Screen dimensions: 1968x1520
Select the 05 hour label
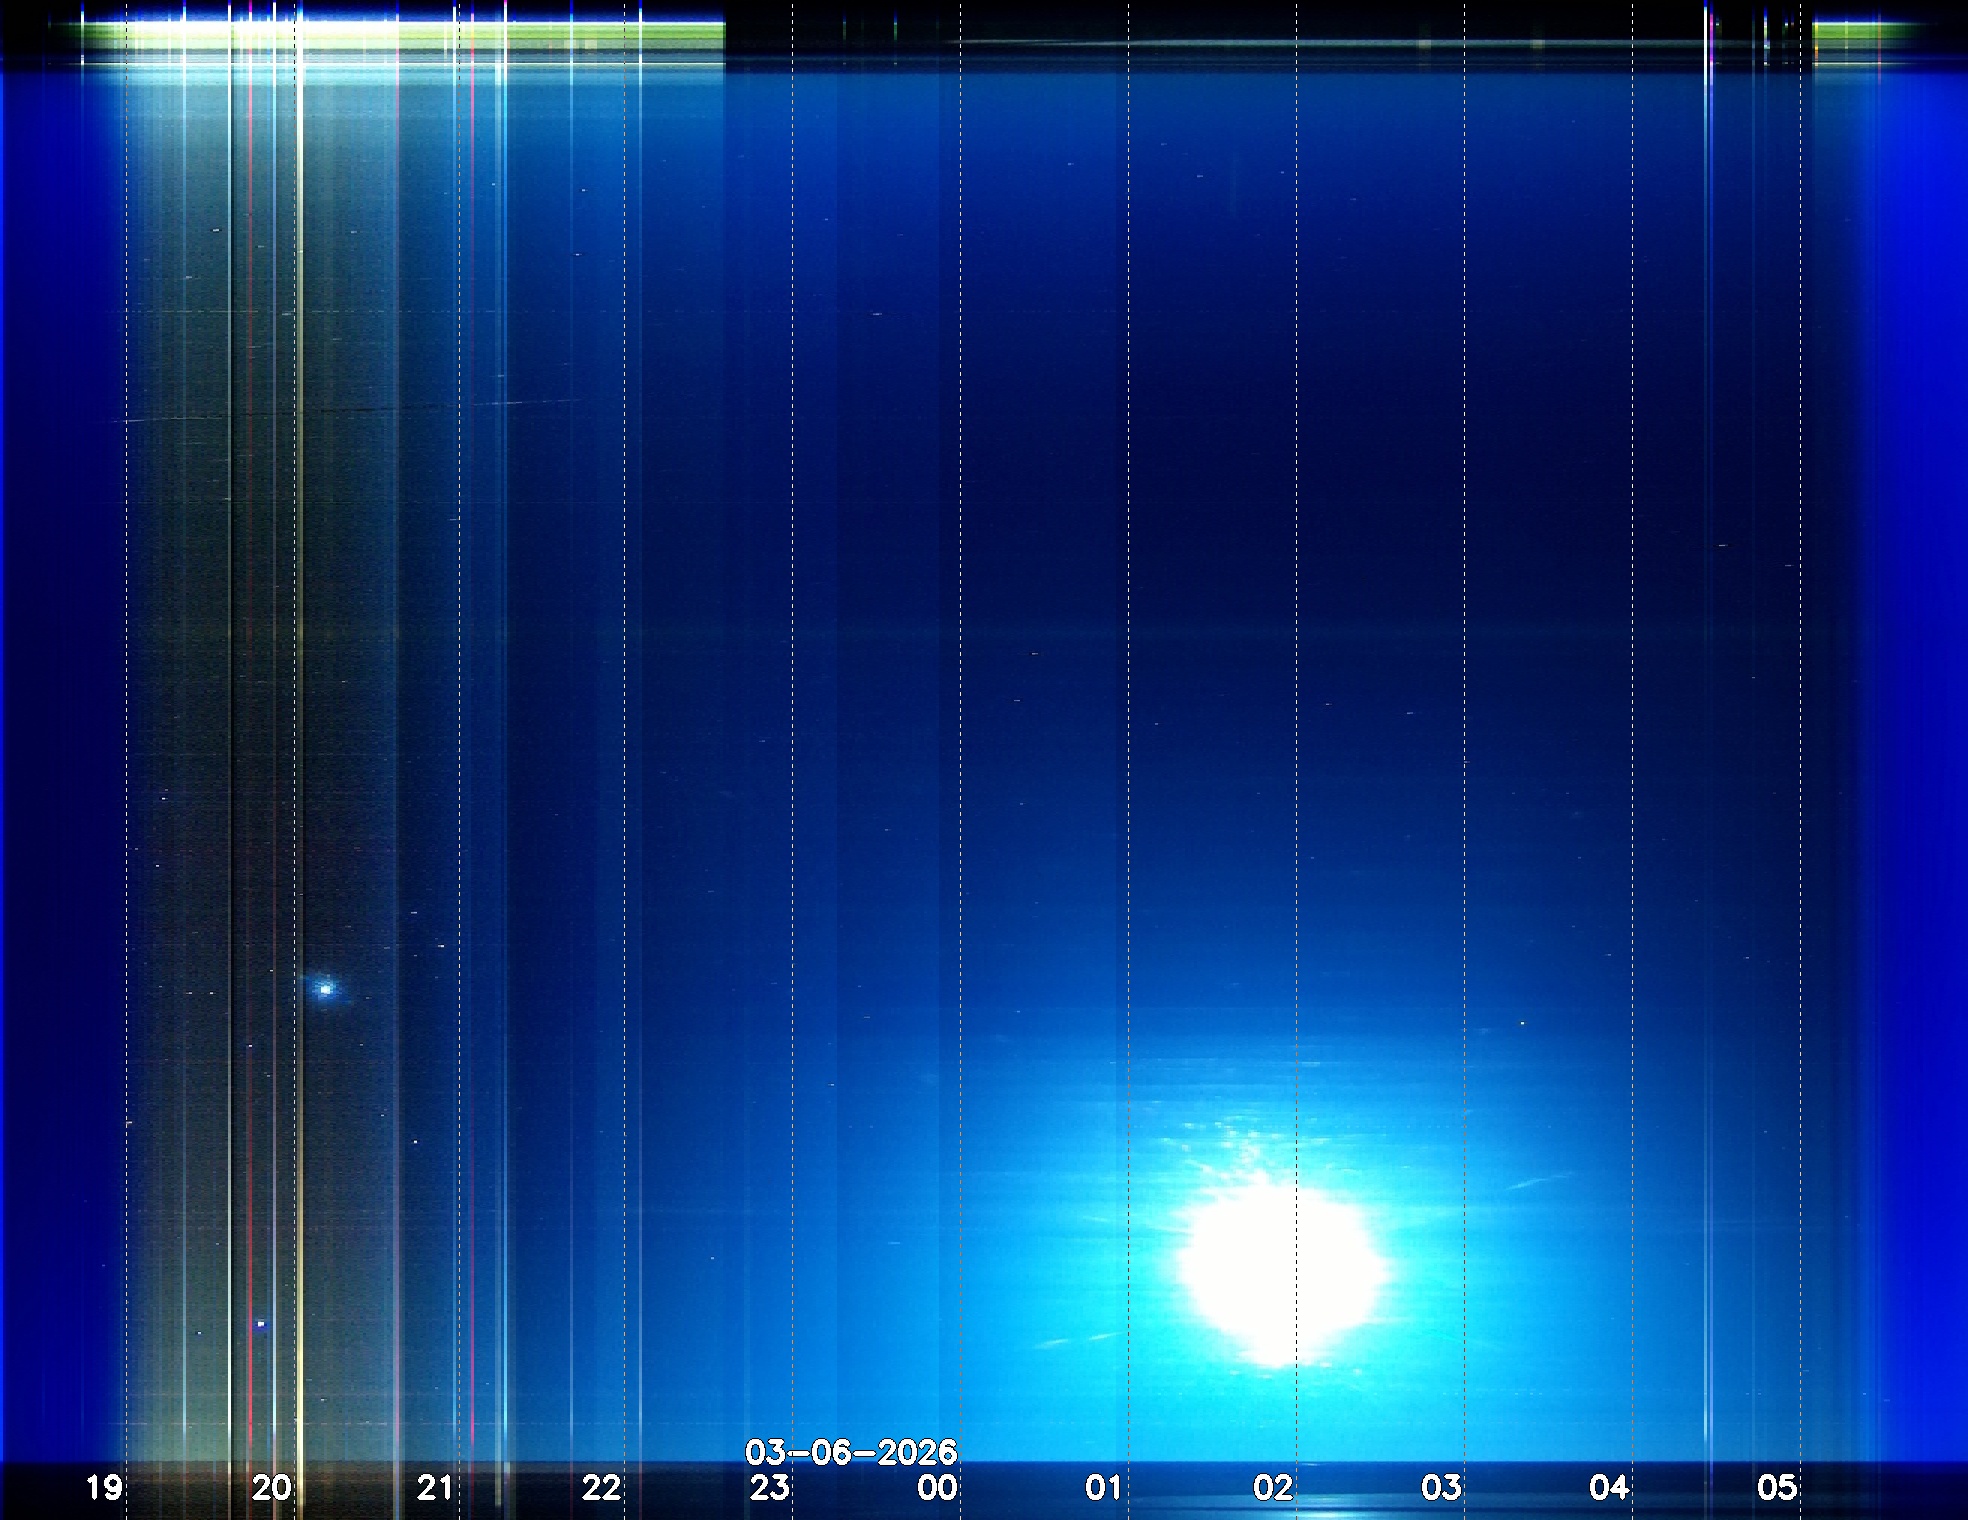coord(1776,1488)
